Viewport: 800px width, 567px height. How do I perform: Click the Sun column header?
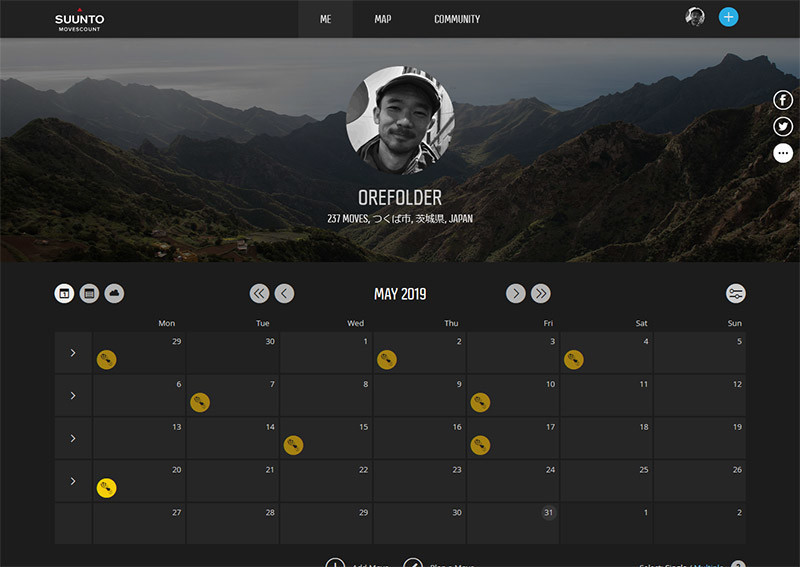click(x=735, y=323)
